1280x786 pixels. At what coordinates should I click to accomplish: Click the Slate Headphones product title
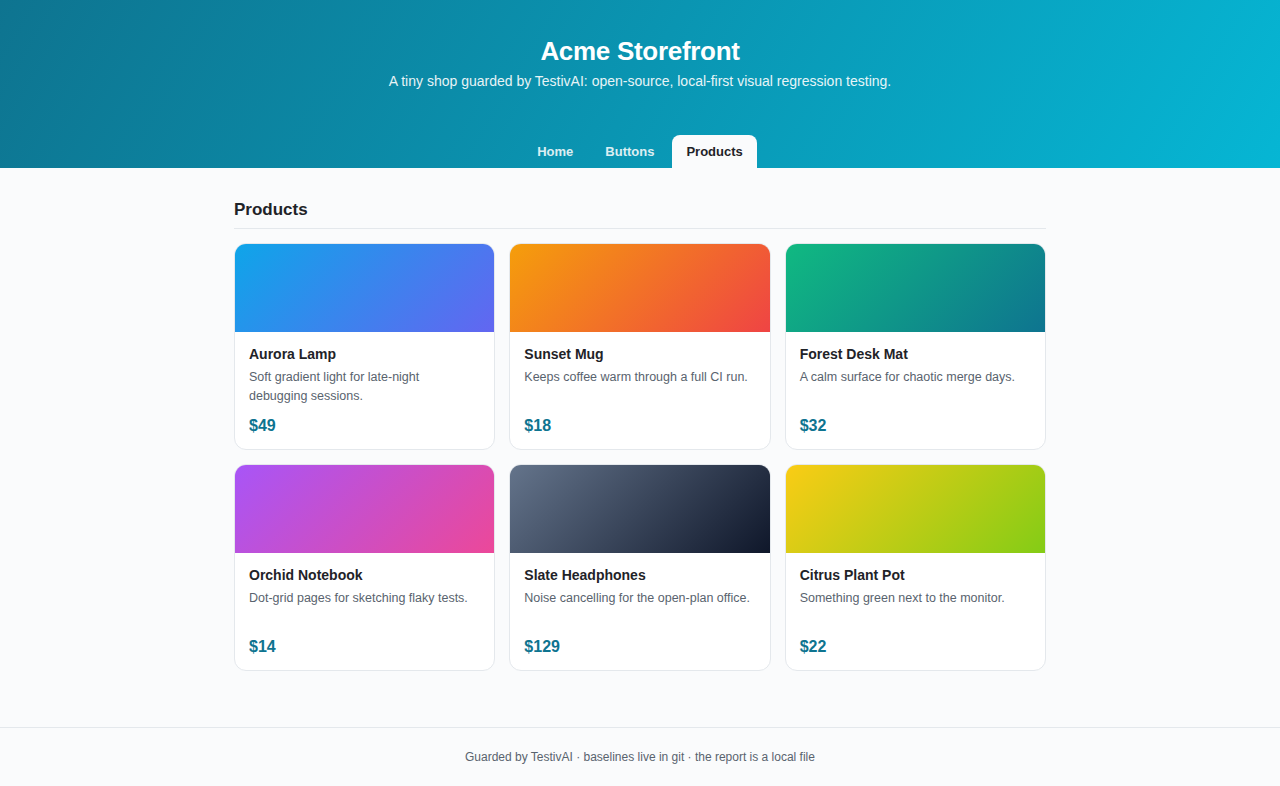(x=585, y=575)
